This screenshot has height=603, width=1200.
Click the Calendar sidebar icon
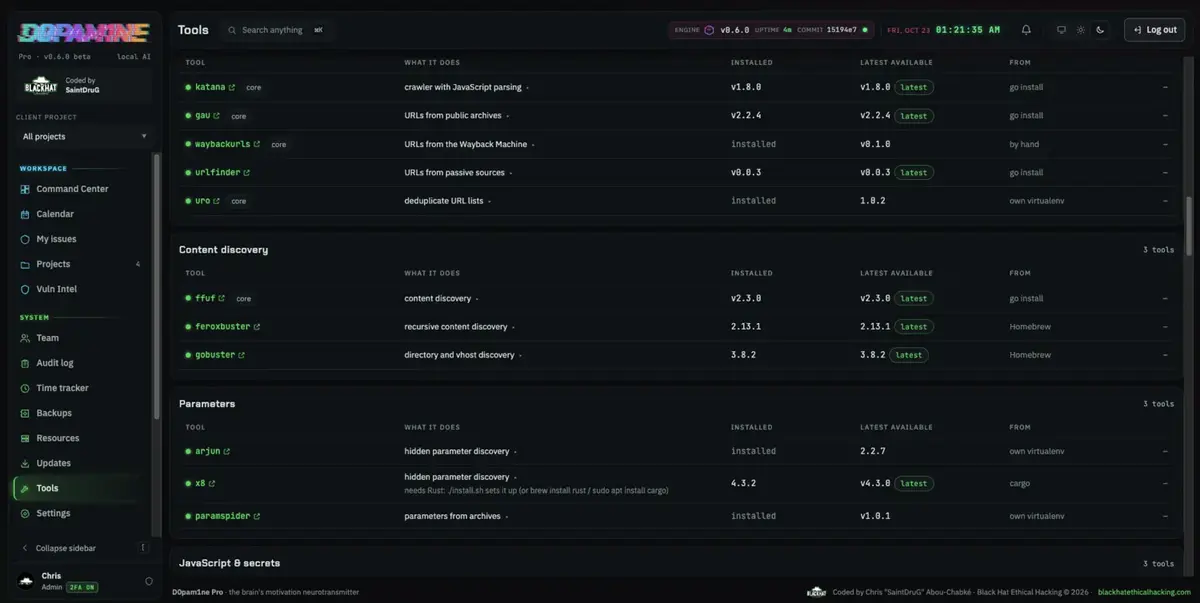pyautogui.click(x=25, y=214)
